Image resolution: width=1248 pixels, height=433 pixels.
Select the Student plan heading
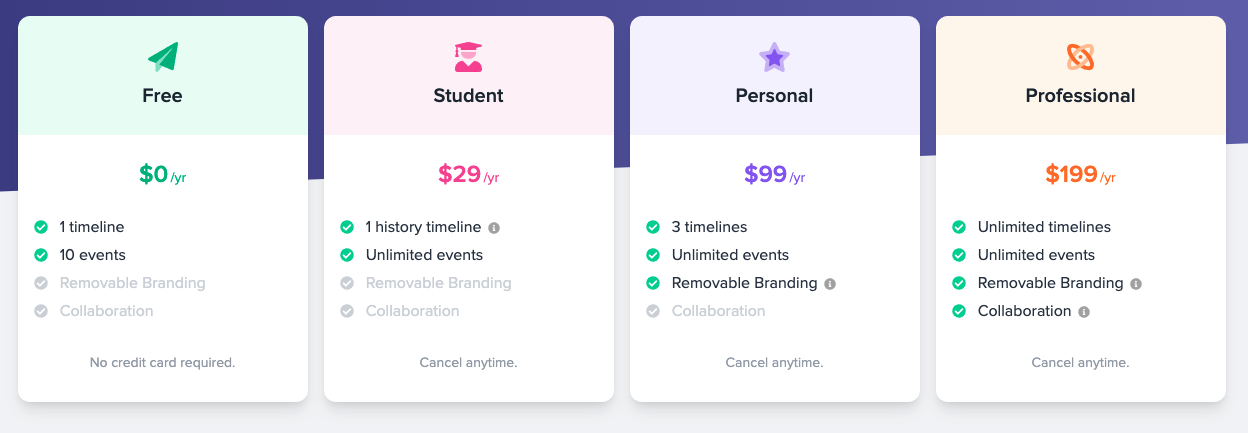click(x=468, y=96)
